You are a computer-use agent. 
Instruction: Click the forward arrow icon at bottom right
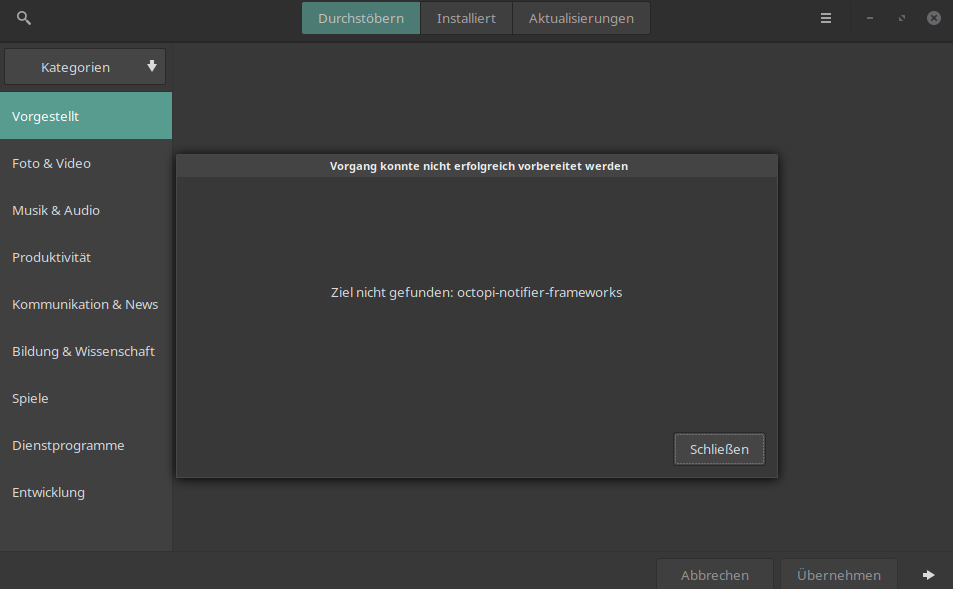pos(928,574)
